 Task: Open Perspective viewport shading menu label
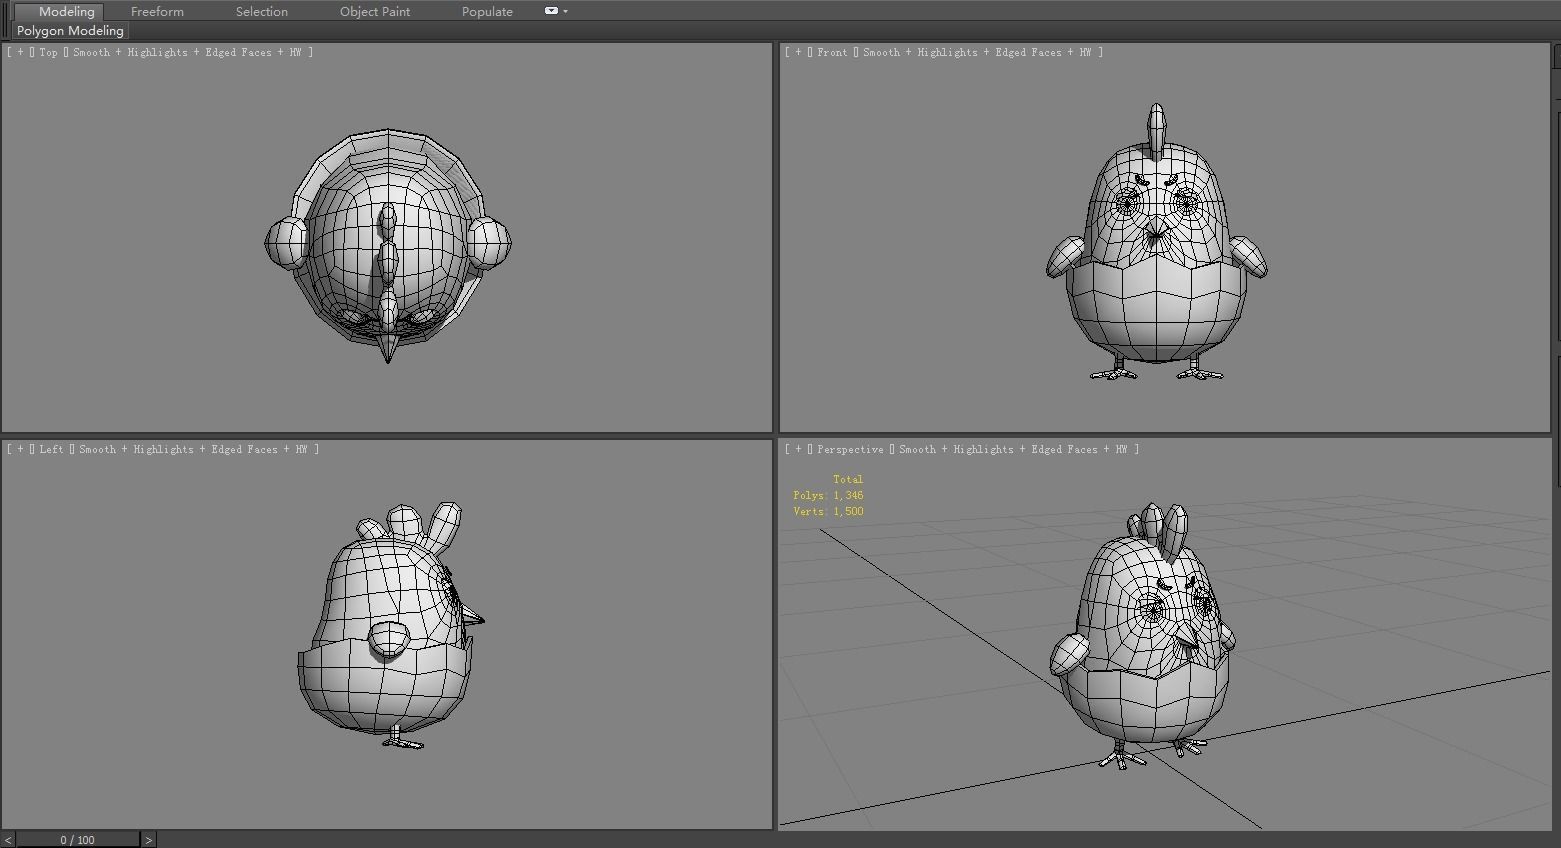click(1013, 449)
